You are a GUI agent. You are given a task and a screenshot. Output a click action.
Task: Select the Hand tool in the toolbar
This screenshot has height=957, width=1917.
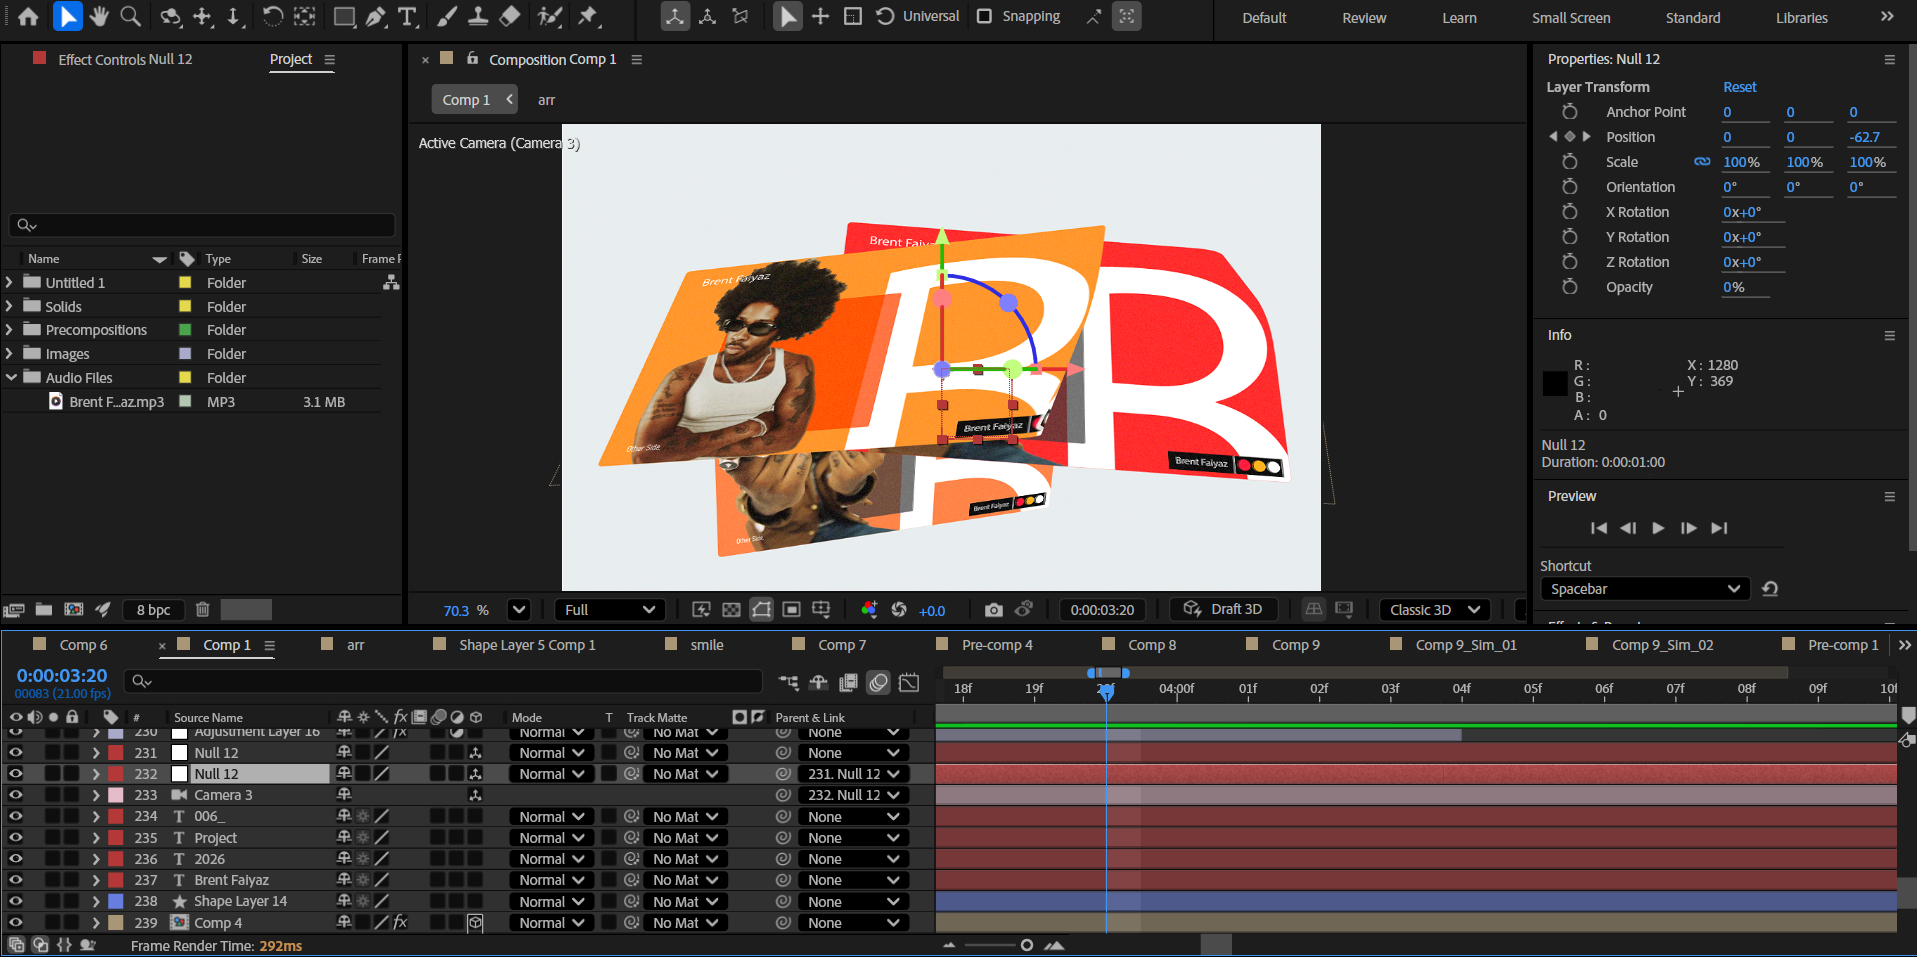click(98, 17)
